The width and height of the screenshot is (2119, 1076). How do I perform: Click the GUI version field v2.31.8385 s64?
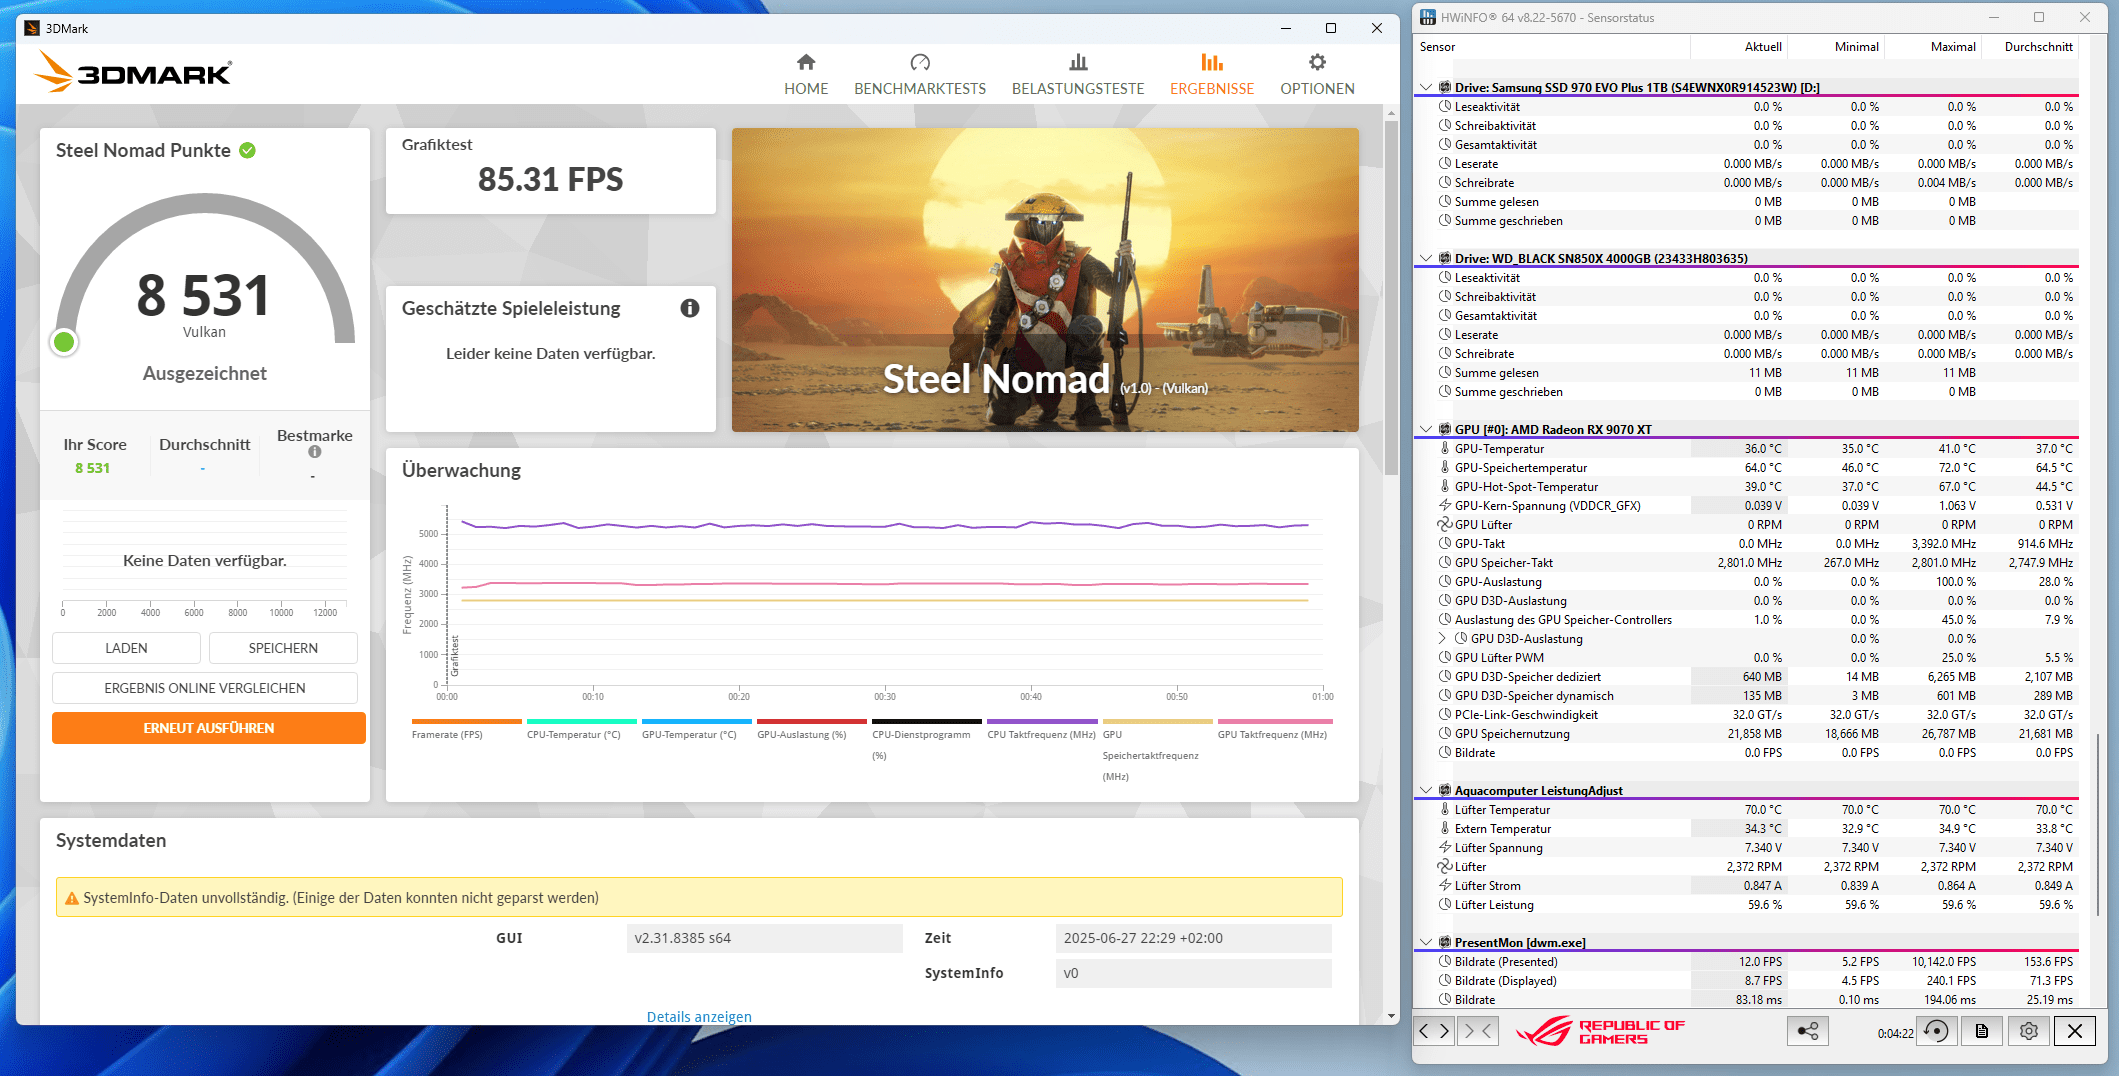pos(764,938)
